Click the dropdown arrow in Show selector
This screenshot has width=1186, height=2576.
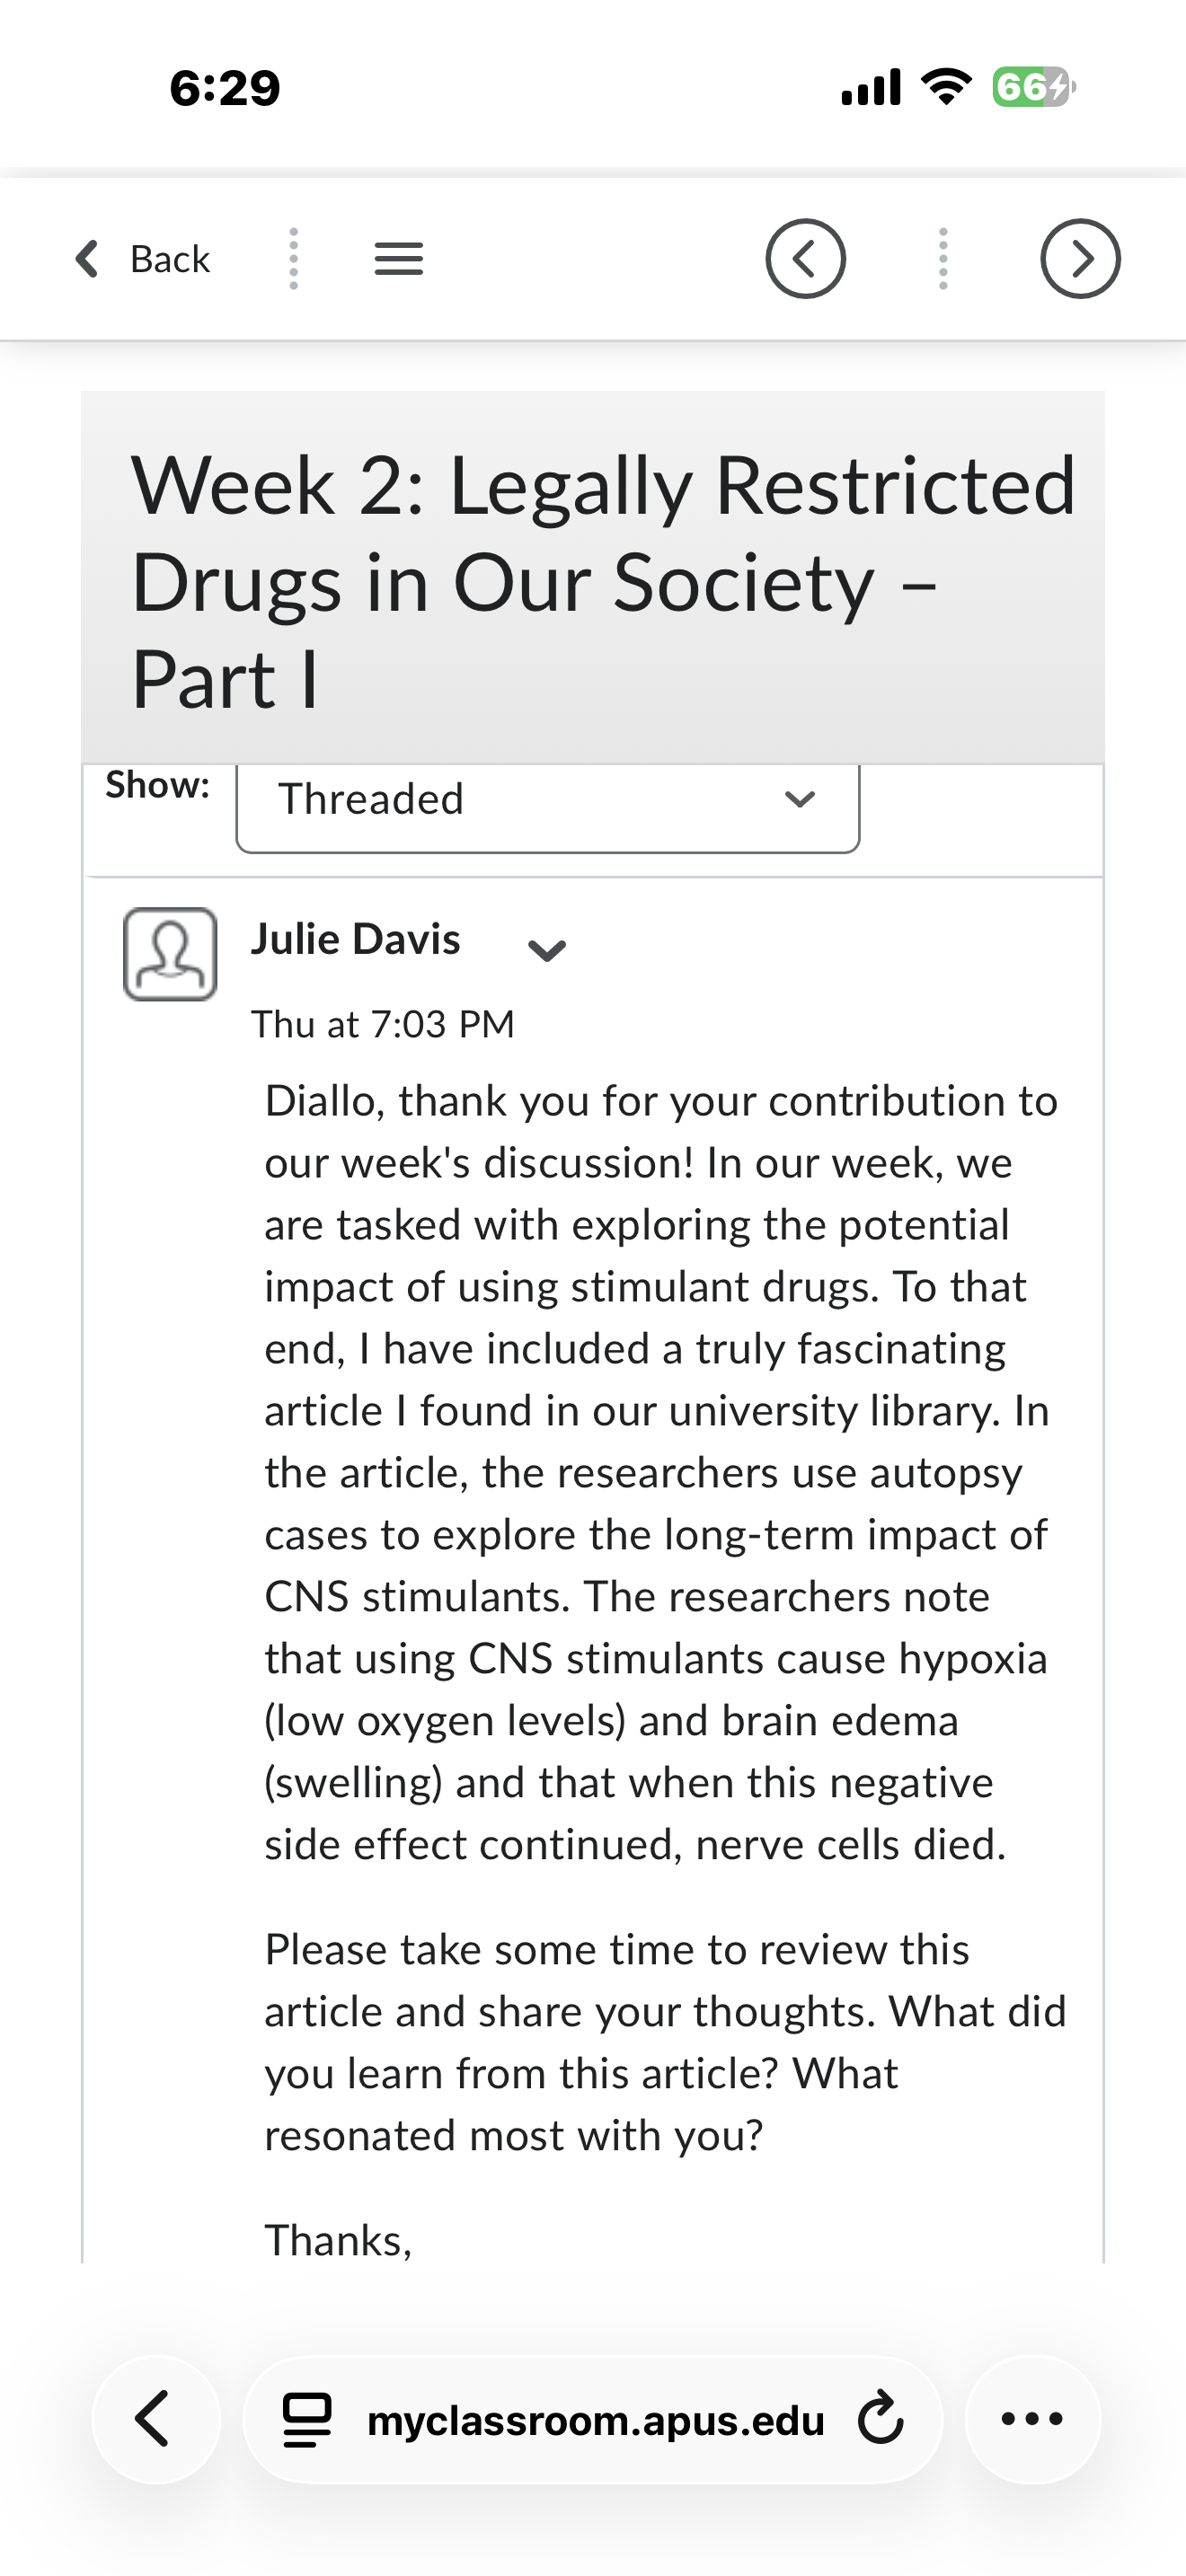(x=800, y=799)
